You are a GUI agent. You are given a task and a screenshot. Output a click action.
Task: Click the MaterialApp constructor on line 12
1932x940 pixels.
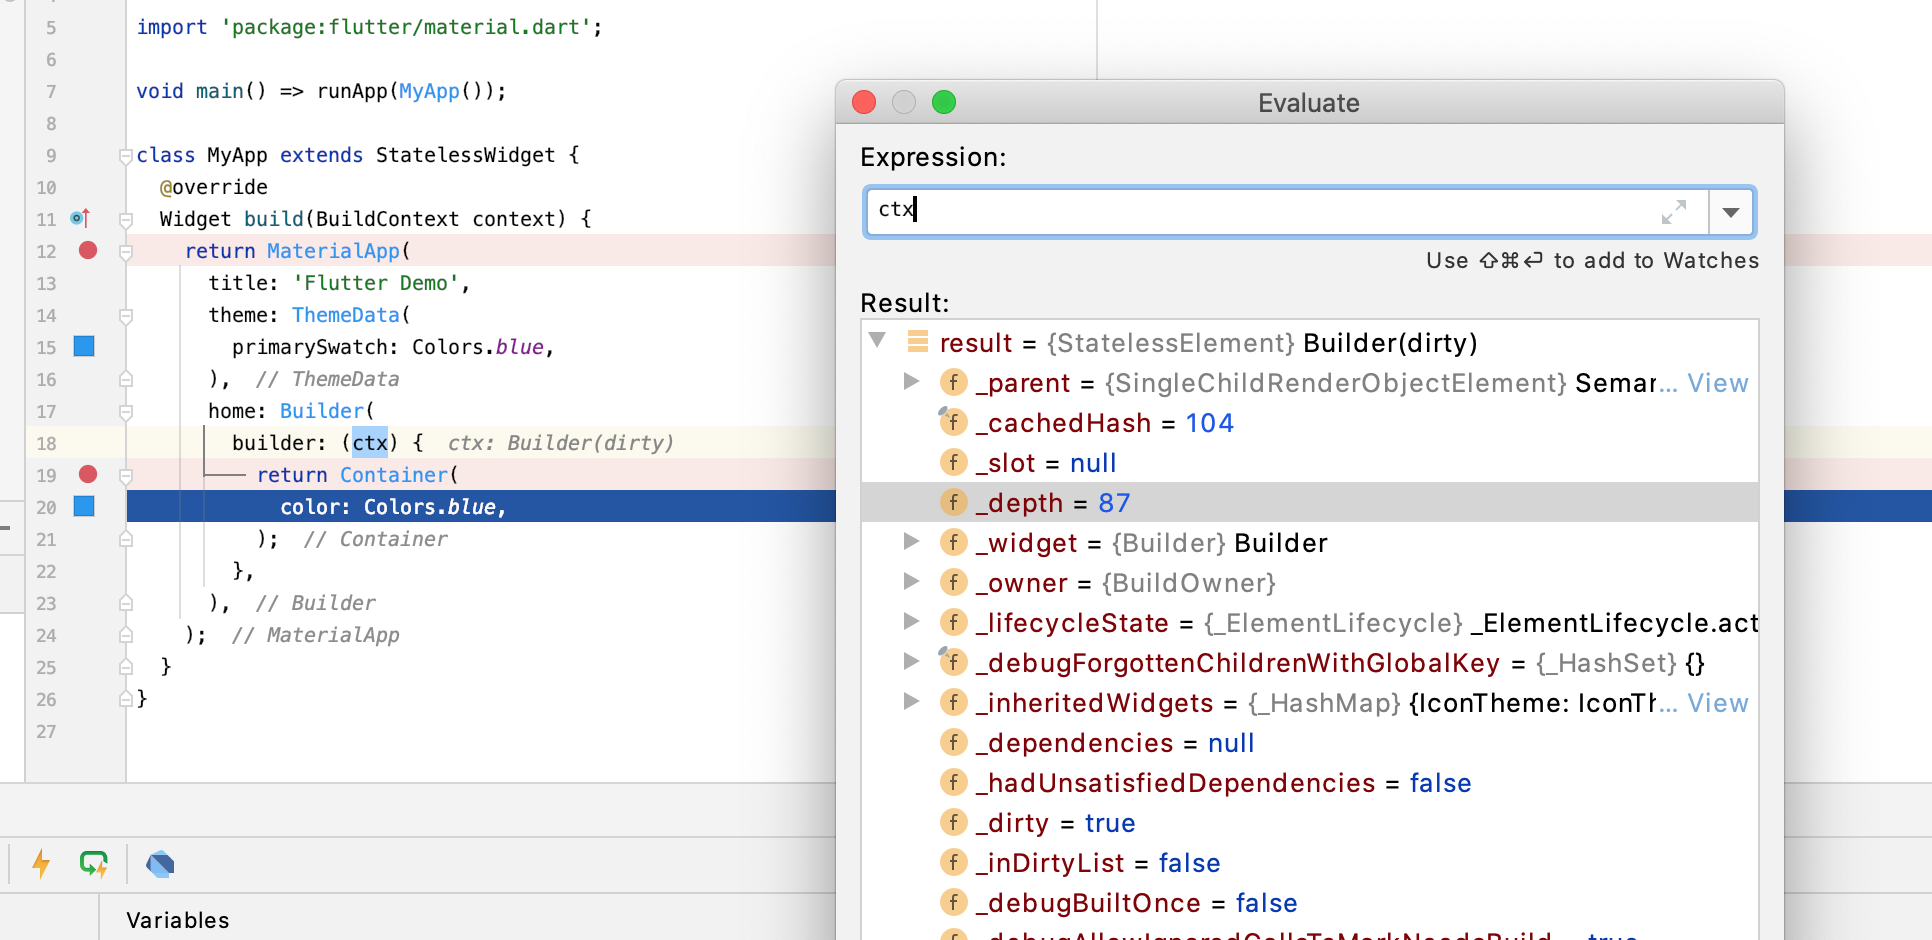tap(333, 251)
